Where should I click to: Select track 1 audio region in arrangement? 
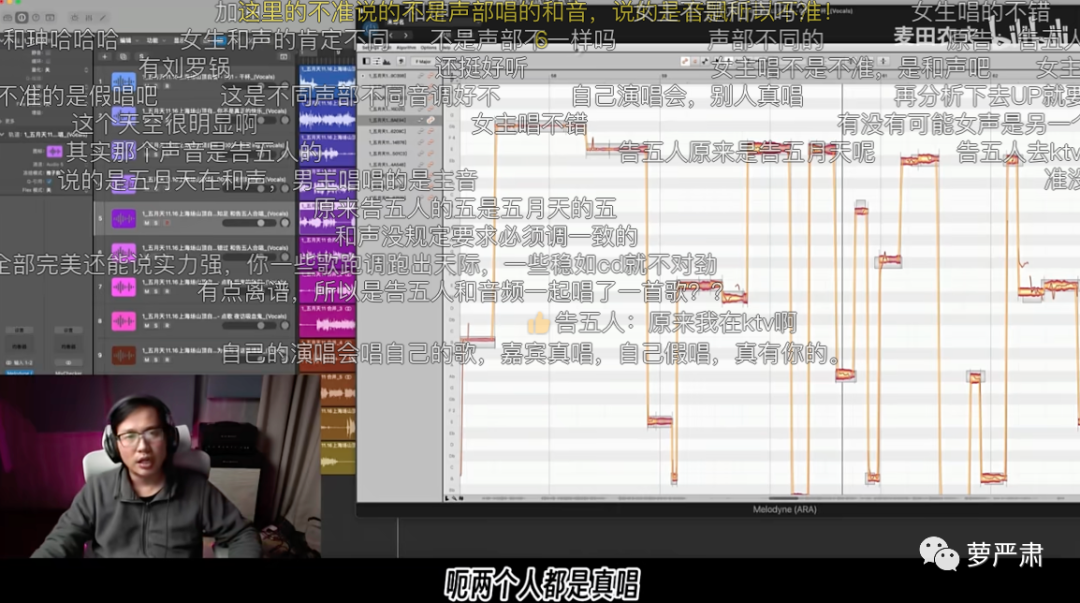[x=327, y=81]
